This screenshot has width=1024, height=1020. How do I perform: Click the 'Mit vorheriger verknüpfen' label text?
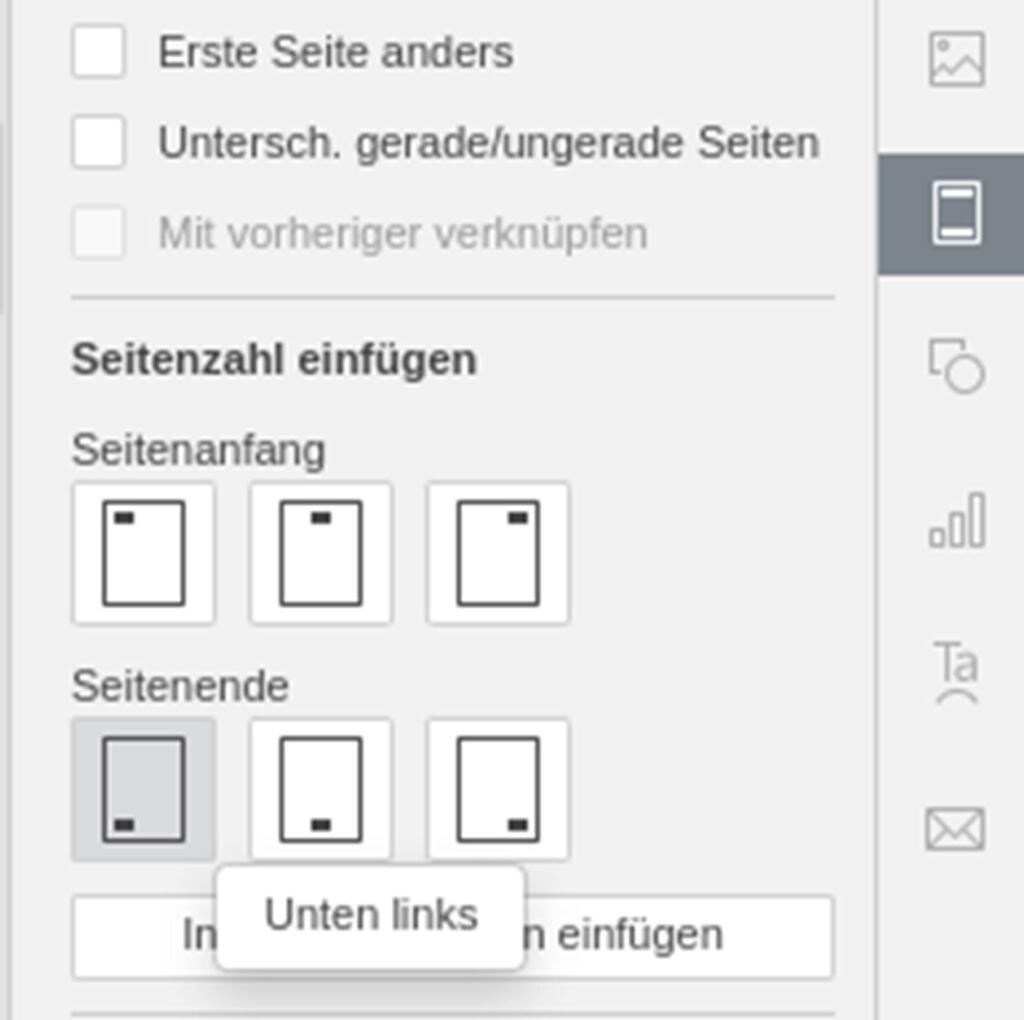pyautogui.click(x=403, y=233)
